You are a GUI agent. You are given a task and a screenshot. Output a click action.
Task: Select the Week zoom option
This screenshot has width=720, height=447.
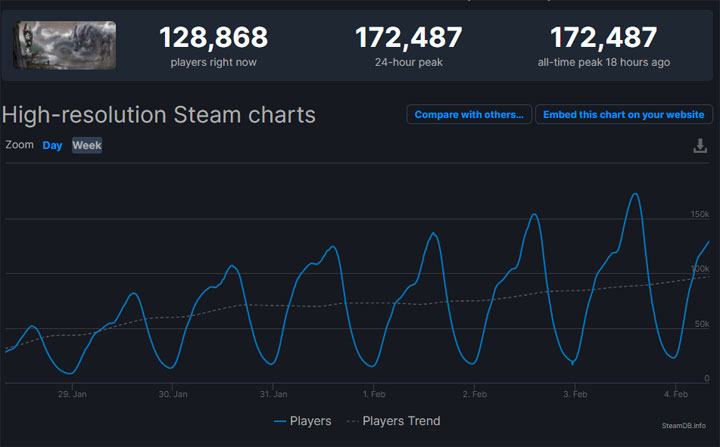[87, 145]
